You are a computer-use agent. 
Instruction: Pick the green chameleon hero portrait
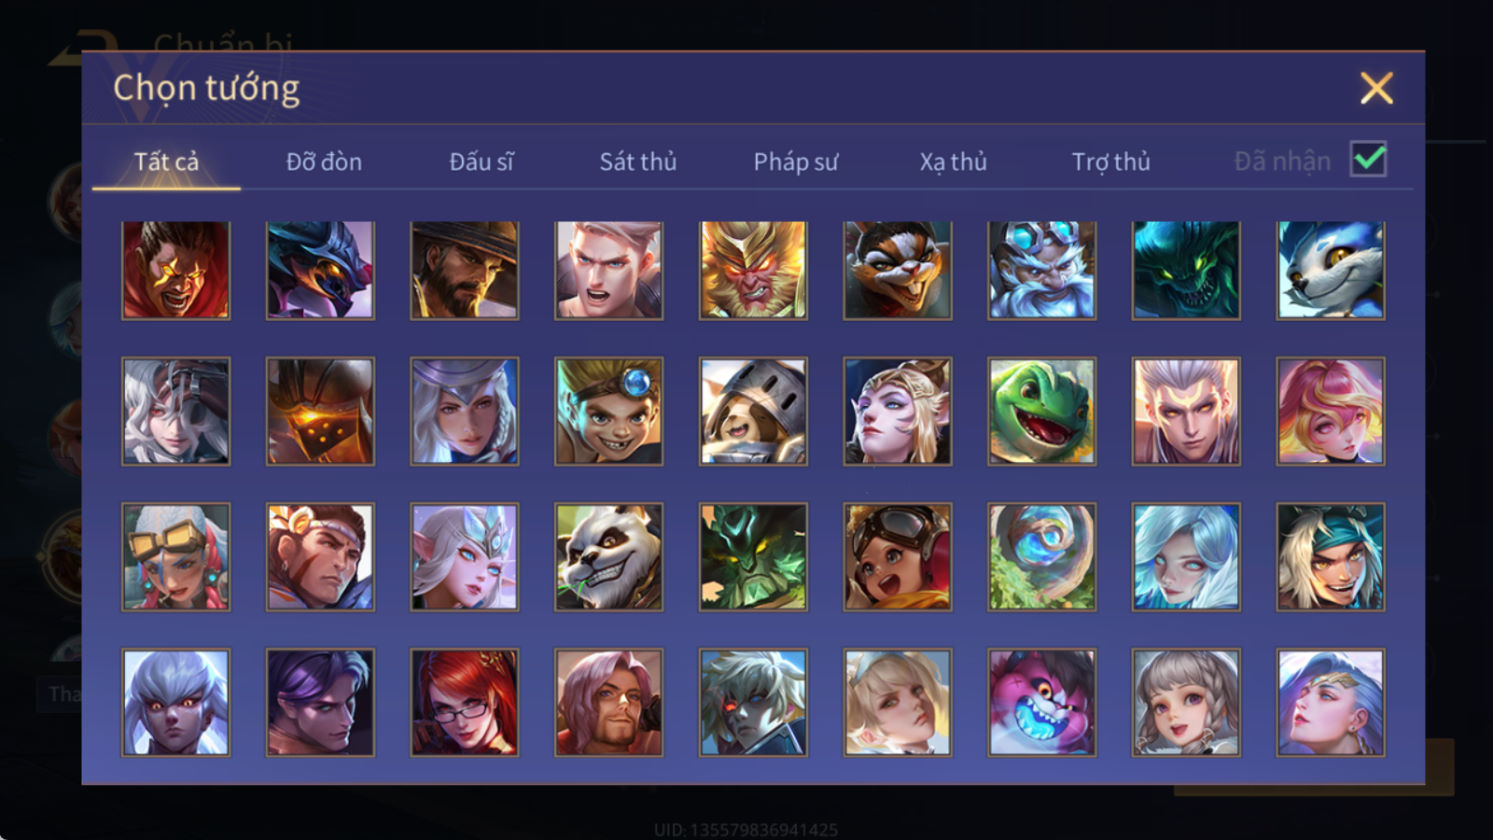click(x=1041, y=411)
